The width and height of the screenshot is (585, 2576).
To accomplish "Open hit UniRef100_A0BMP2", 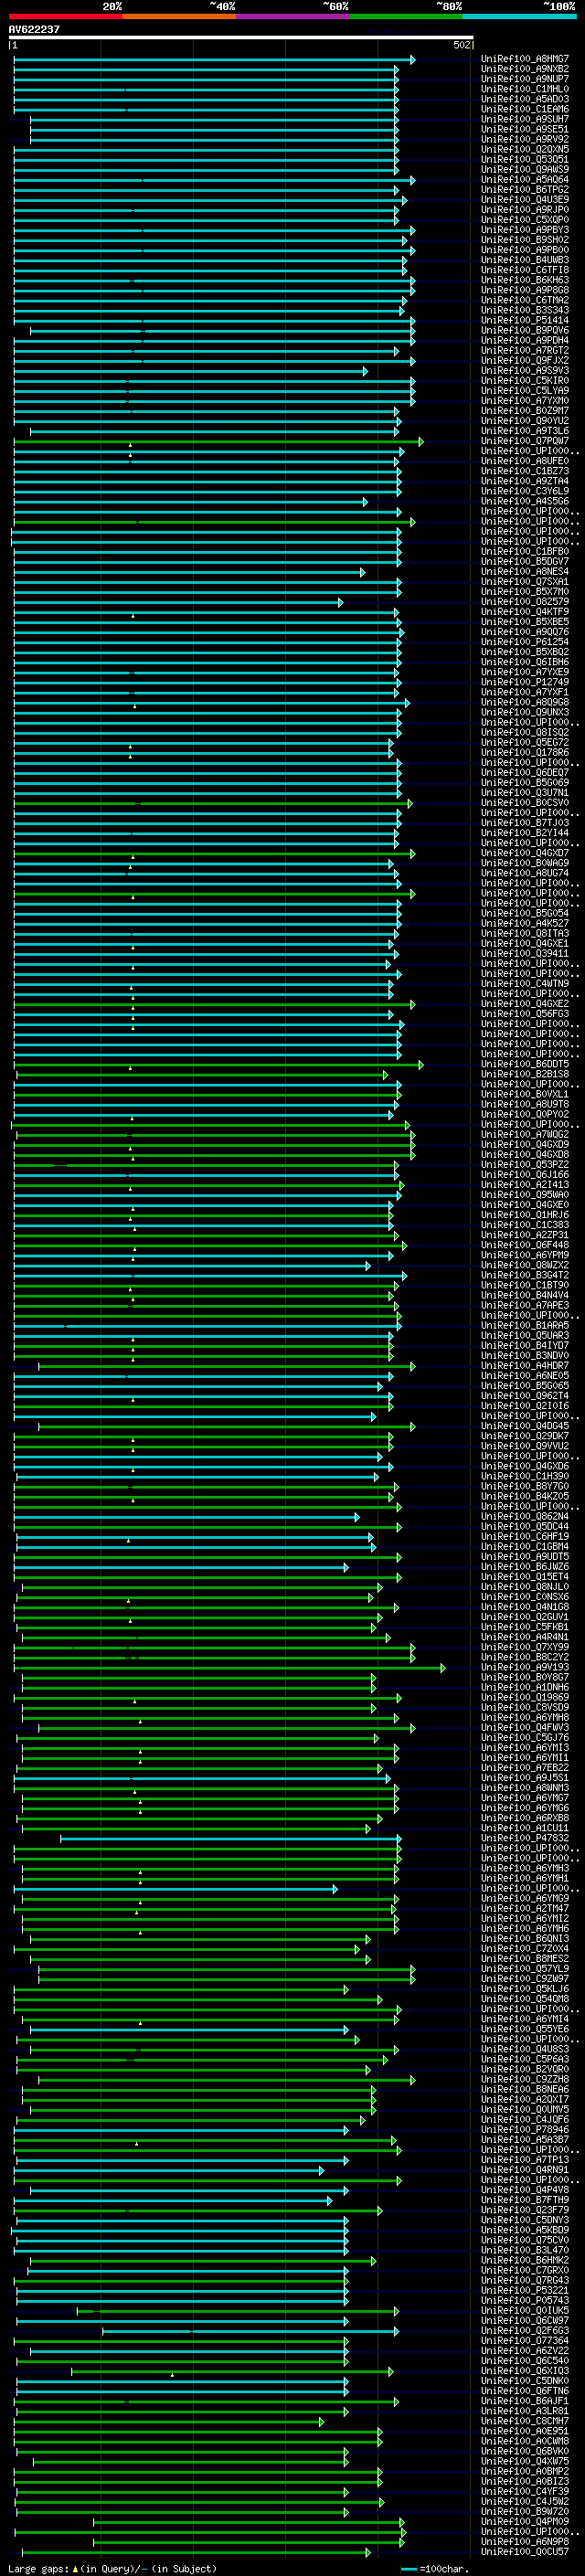I will [x=525, y=2471].
